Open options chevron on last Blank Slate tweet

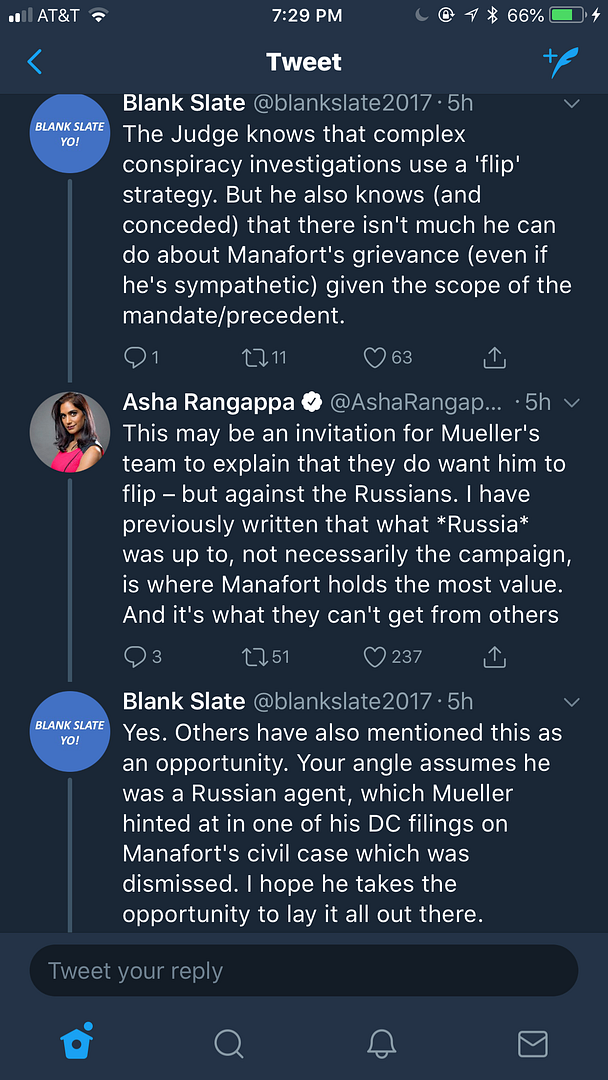click(572, 701)
